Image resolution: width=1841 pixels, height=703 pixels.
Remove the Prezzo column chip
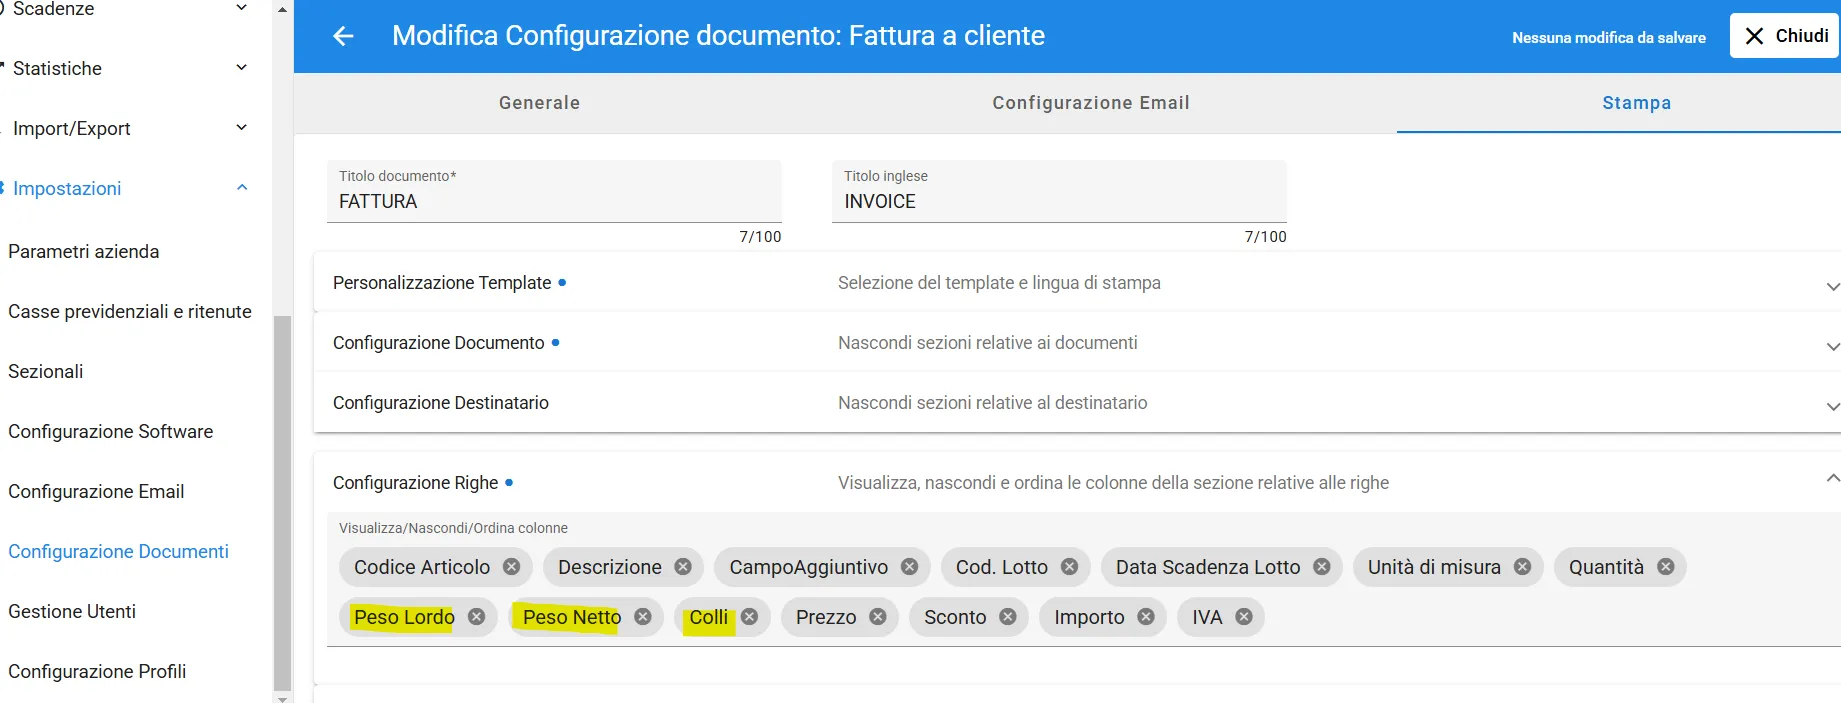tap(878, 617)
